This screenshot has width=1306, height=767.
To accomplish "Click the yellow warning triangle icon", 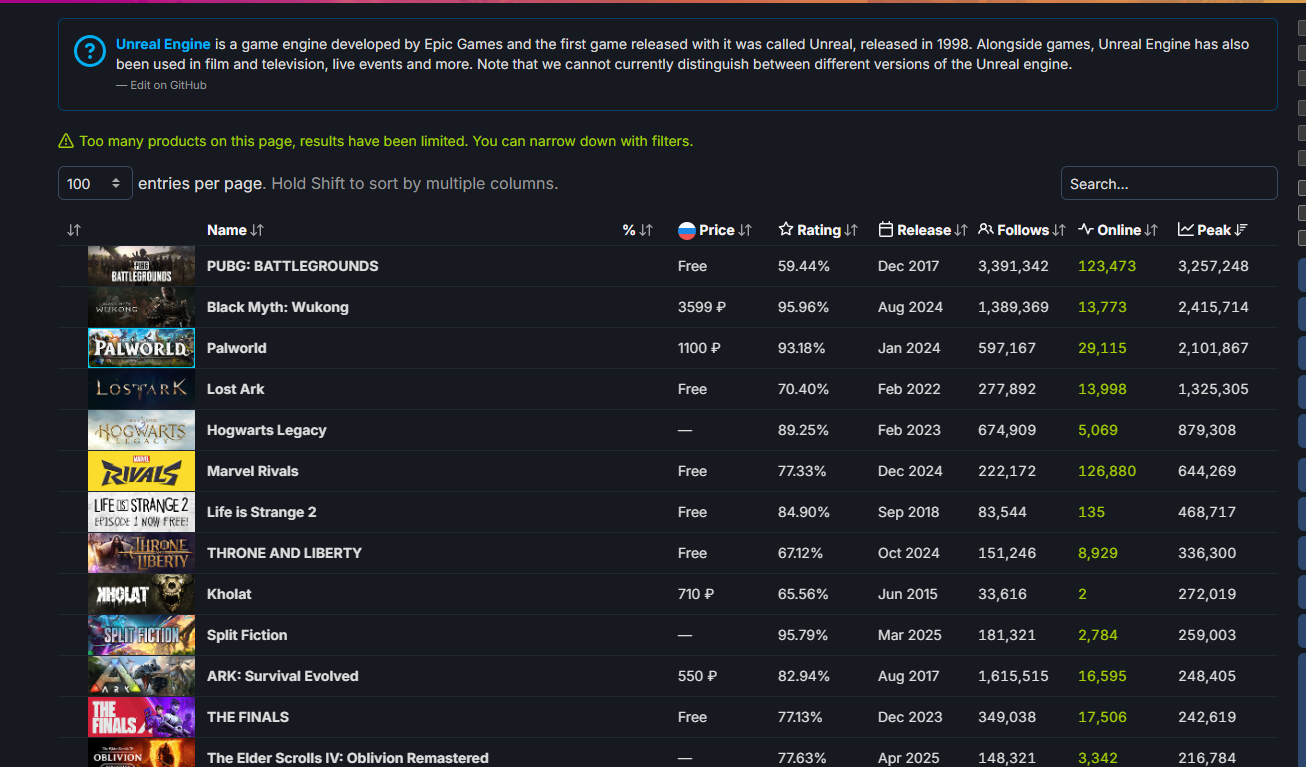I will pos(66,141).
